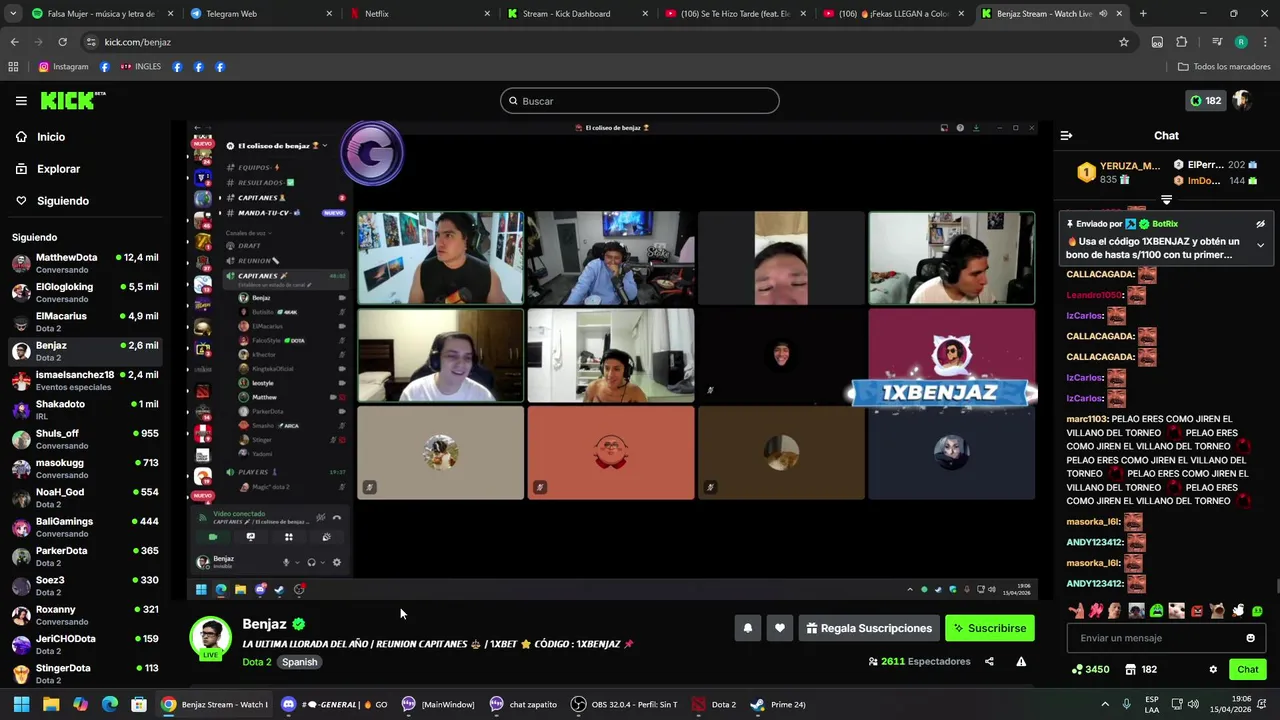Expand the pinned message chevron
Image resolution: width=1280 pixels, height=720 pixels.
1260,245
